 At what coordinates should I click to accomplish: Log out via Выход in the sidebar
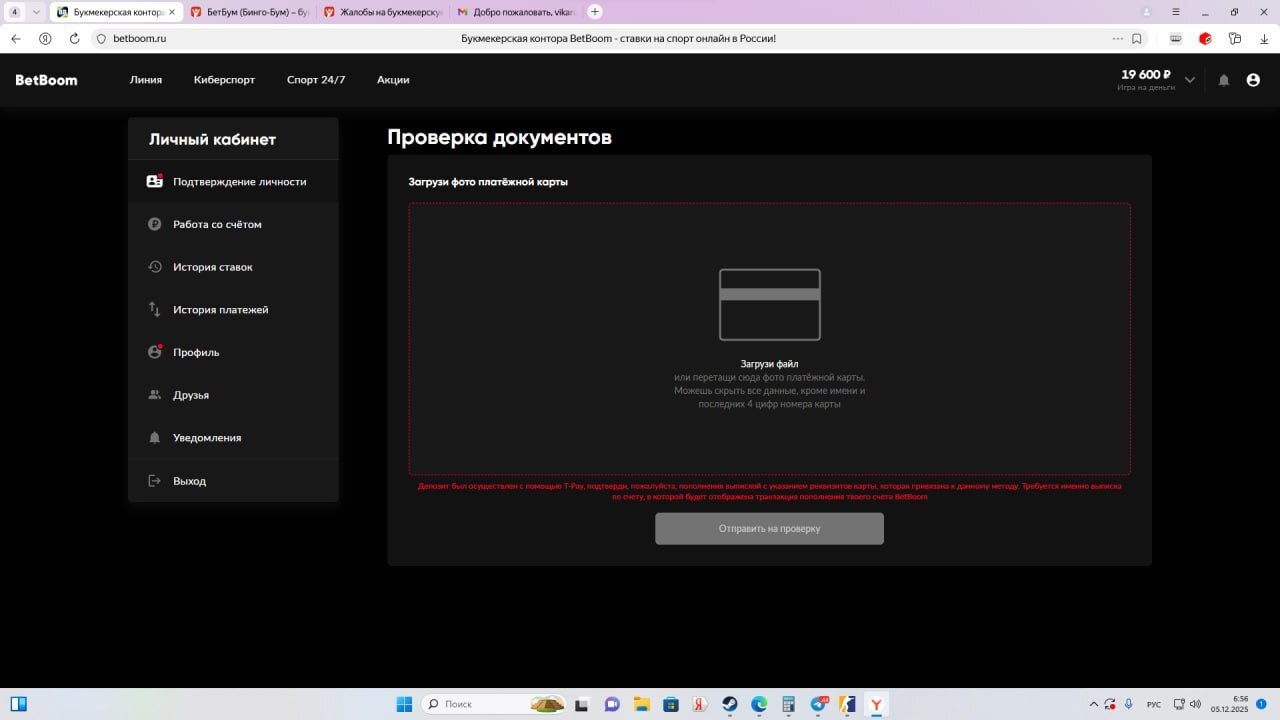click(x=189, y=481)
